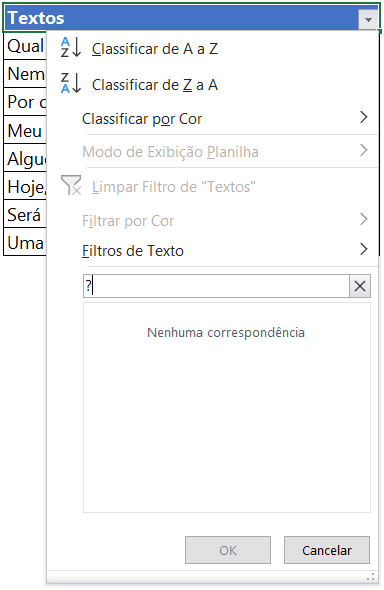384x590 pixels.
Task: Expand Modo de Exibição Planilha arrow
Action: point(363,150)
